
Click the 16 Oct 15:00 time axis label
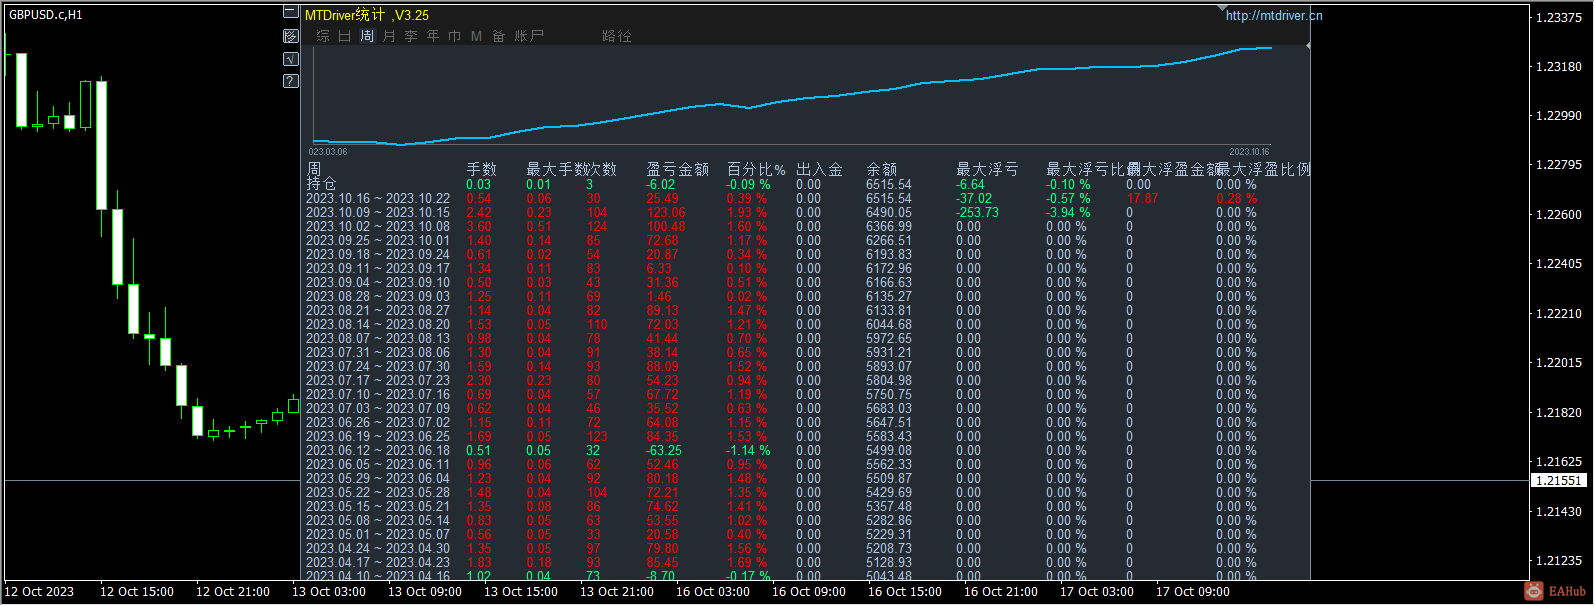tap(905, 591)
